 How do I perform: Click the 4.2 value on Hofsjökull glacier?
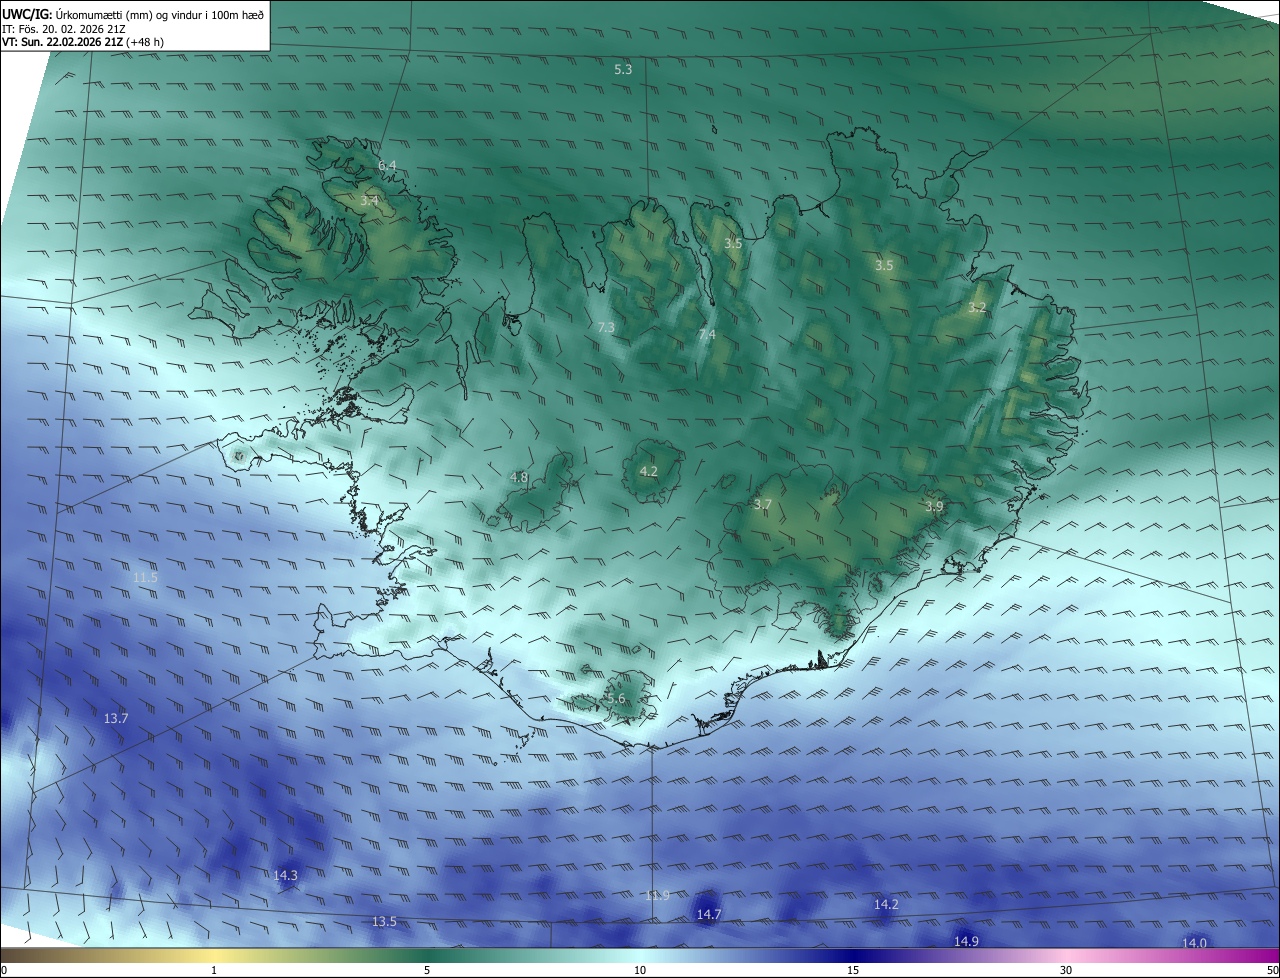click(x=648, y=471)
